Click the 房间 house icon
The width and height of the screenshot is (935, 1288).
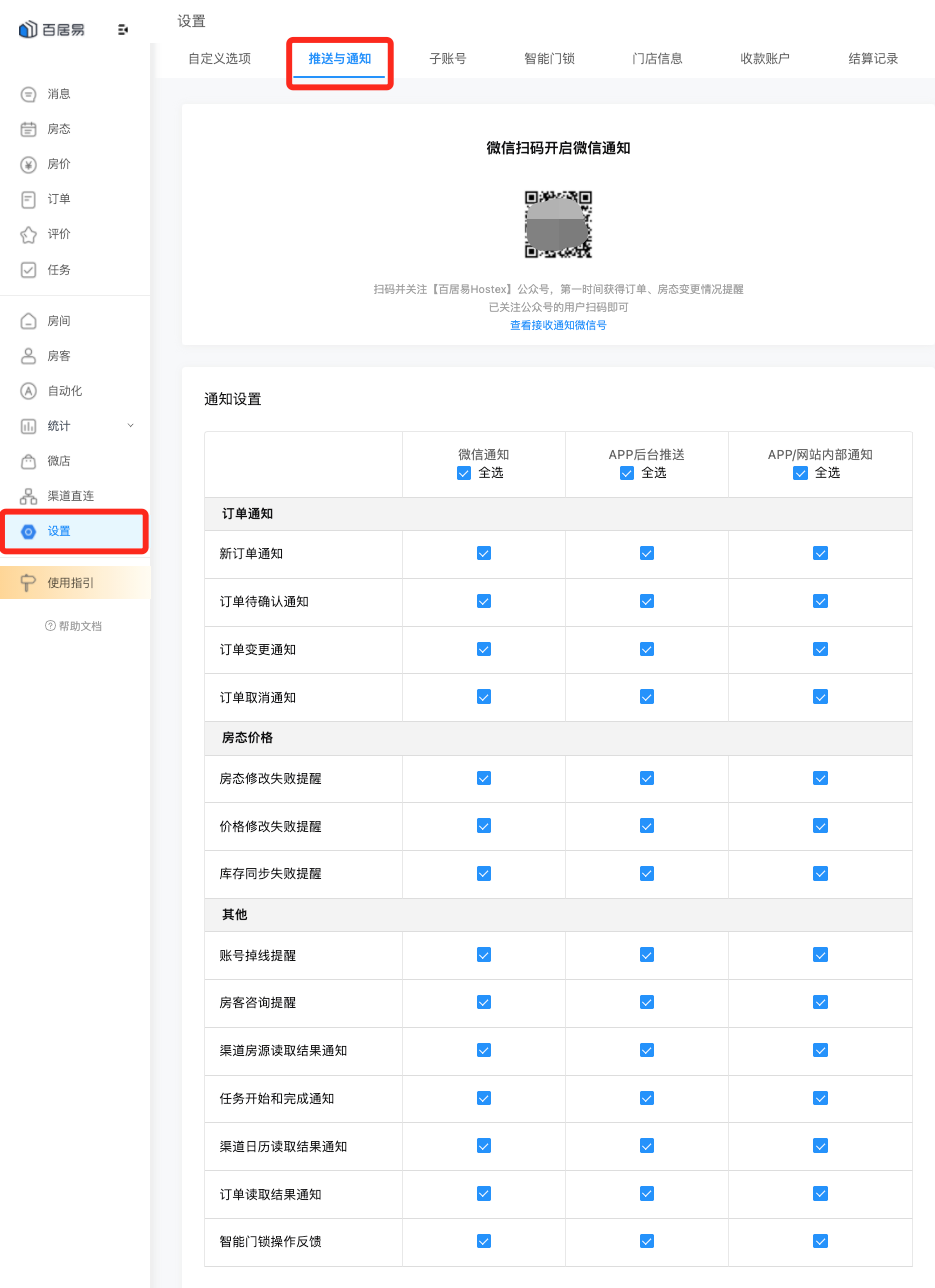[x=29, y=321]
